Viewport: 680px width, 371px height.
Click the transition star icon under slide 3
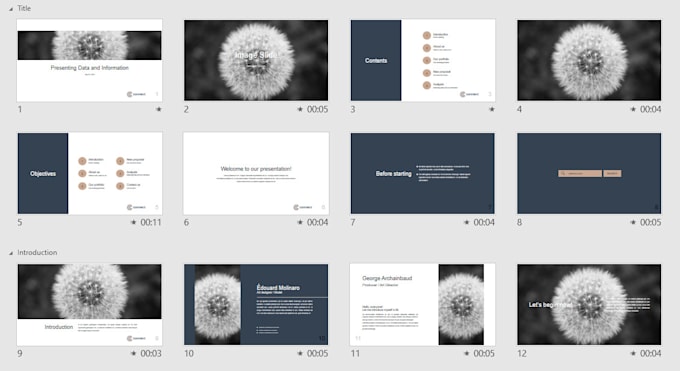[x=492, y=109]
